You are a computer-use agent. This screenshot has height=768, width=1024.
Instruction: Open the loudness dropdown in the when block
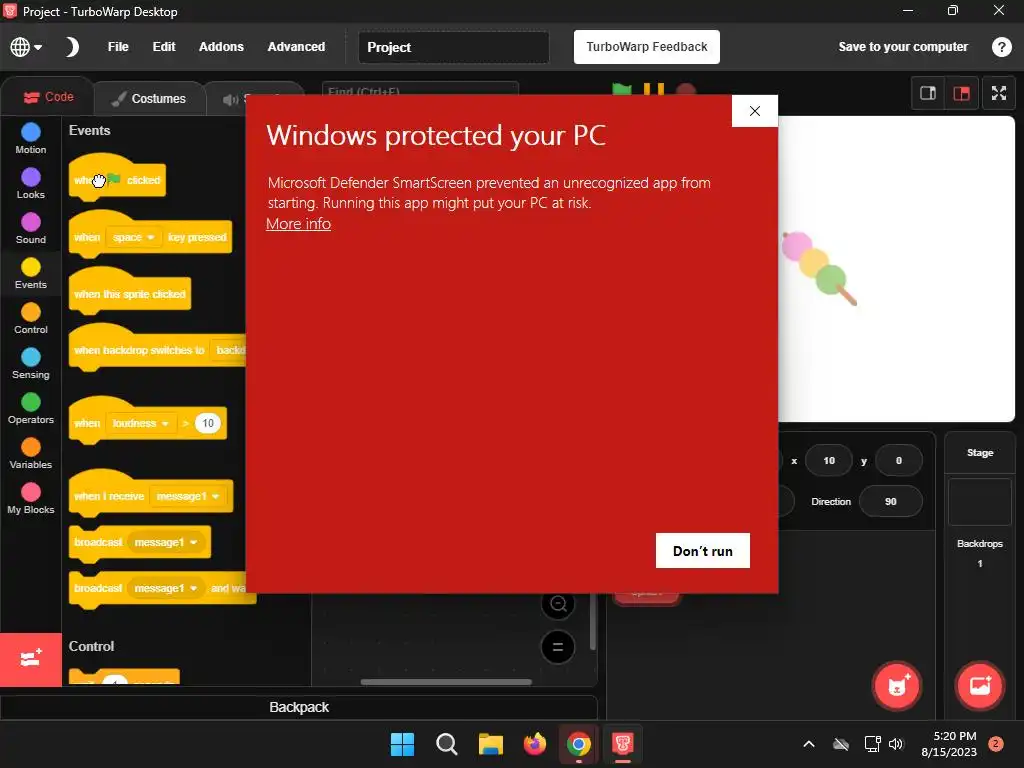(140, 423)
